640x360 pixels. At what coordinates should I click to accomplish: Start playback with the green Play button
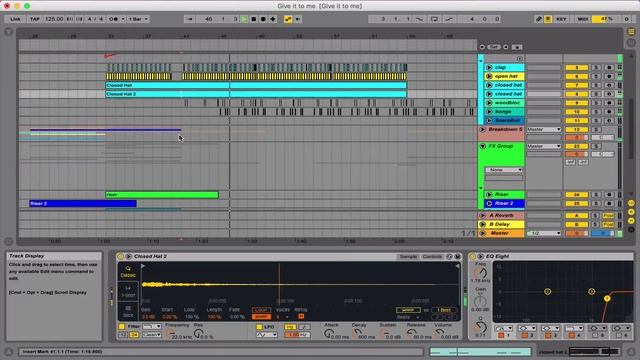tap(244, 19)
